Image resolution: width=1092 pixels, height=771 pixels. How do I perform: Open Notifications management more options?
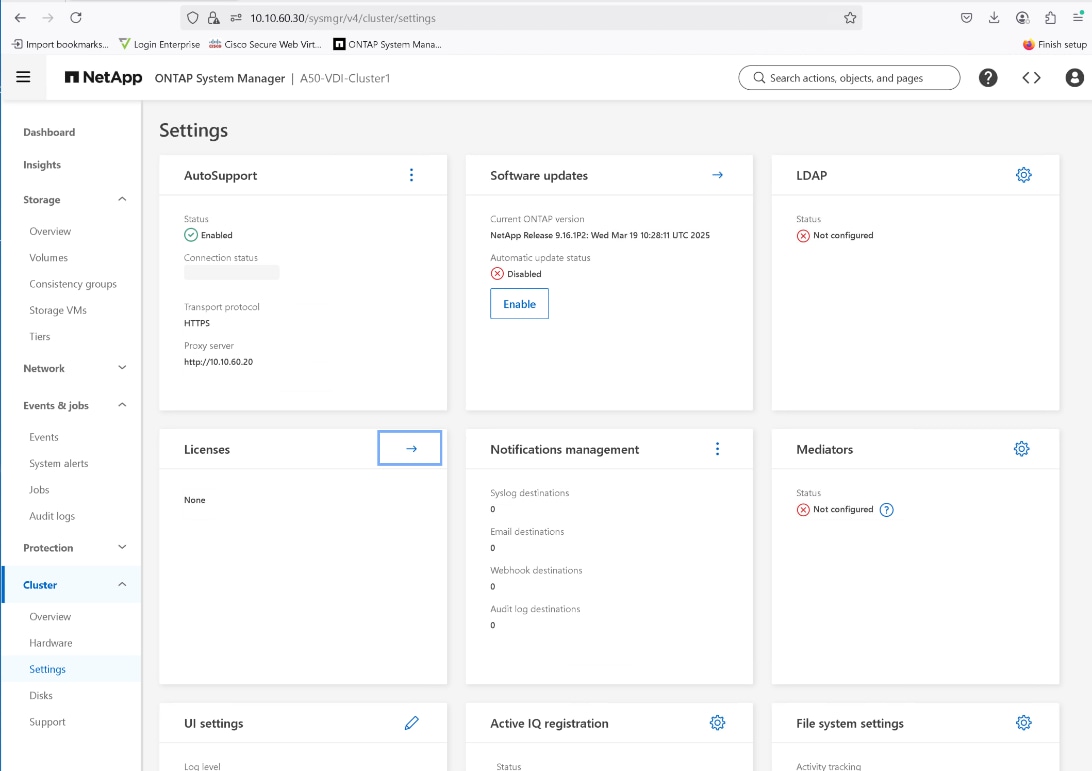coord(717,449)
